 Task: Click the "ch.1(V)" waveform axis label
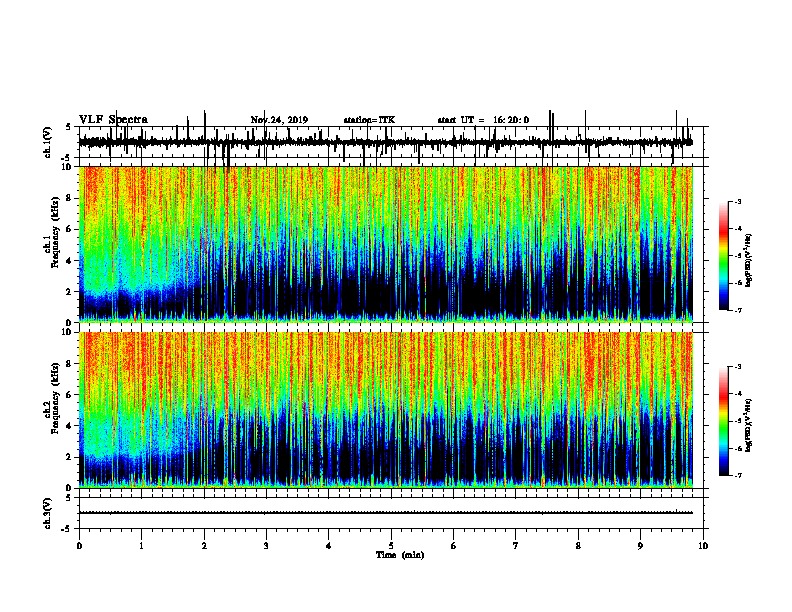pos(47,142)
